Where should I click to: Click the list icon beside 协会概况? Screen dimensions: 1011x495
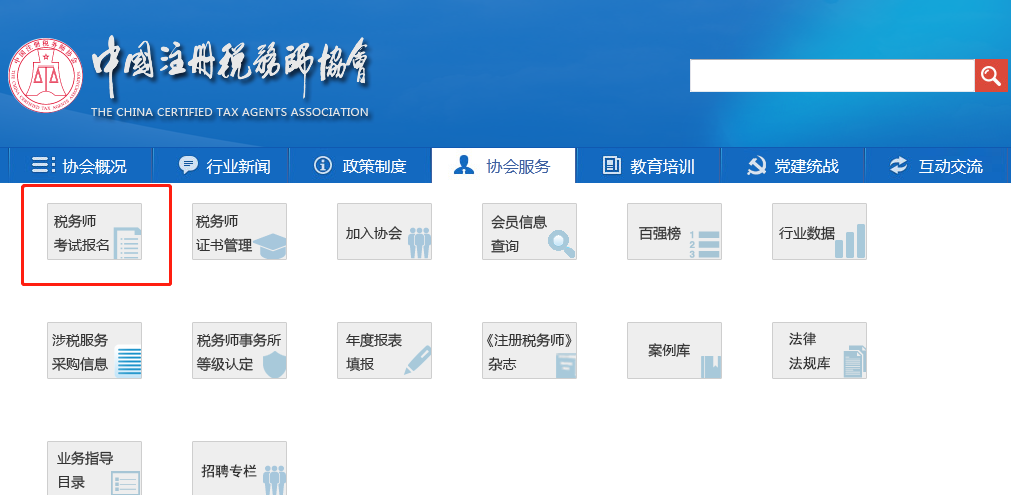coord(43,165)
